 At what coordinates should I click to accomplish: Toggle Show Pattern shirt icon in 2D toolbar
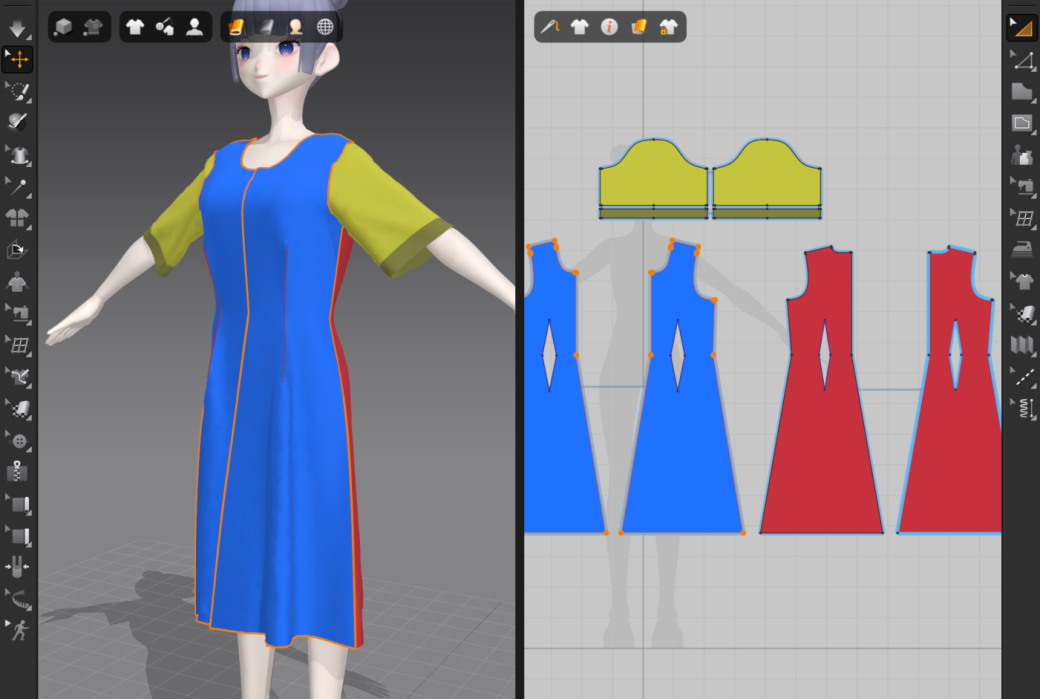pos(580,27)
